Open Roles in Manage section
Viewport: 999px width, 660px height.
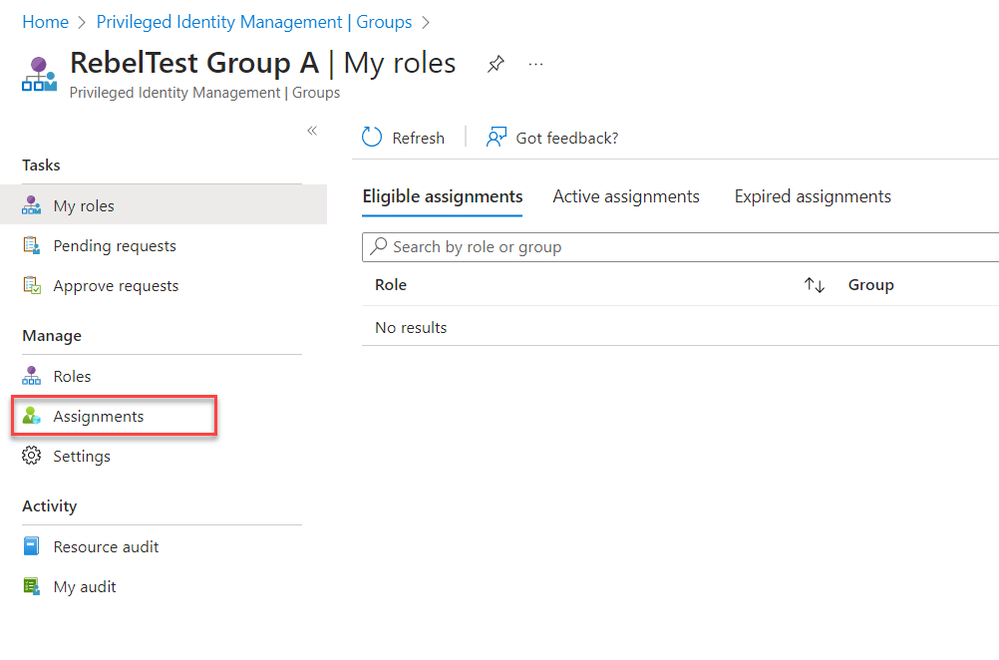72,376
